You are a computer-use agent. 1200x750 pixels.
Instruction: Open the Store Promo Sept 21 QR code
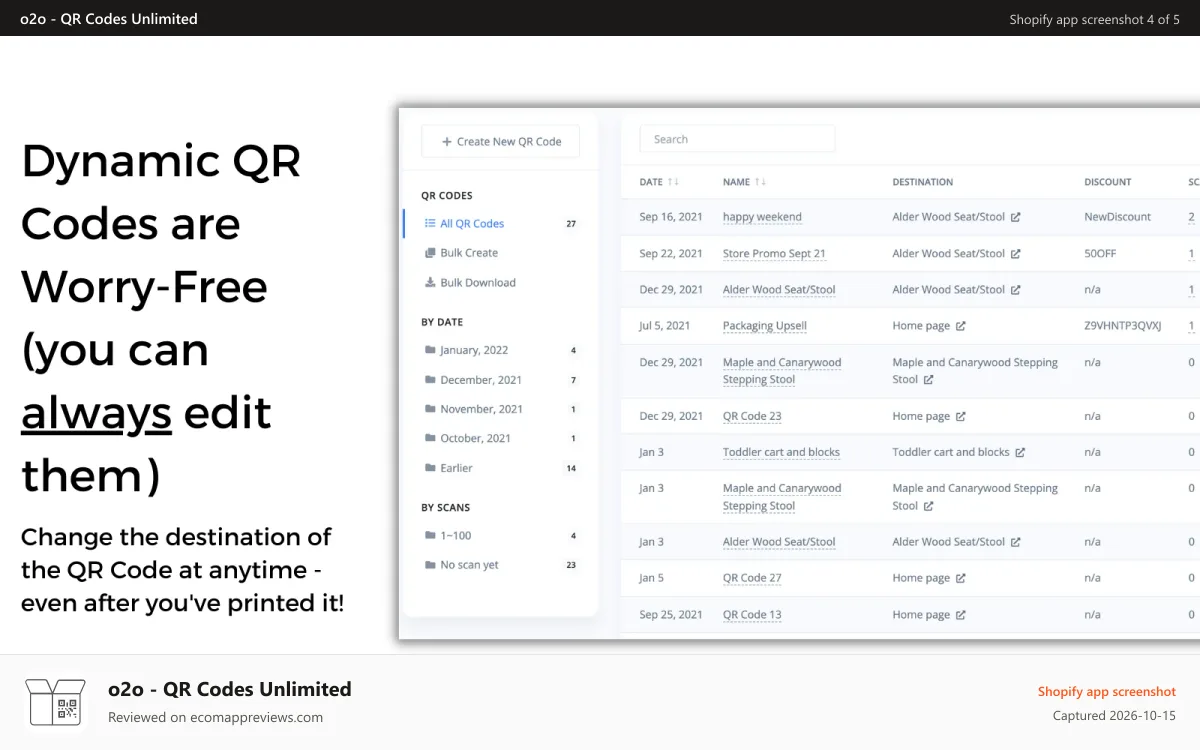pos(774,254)
